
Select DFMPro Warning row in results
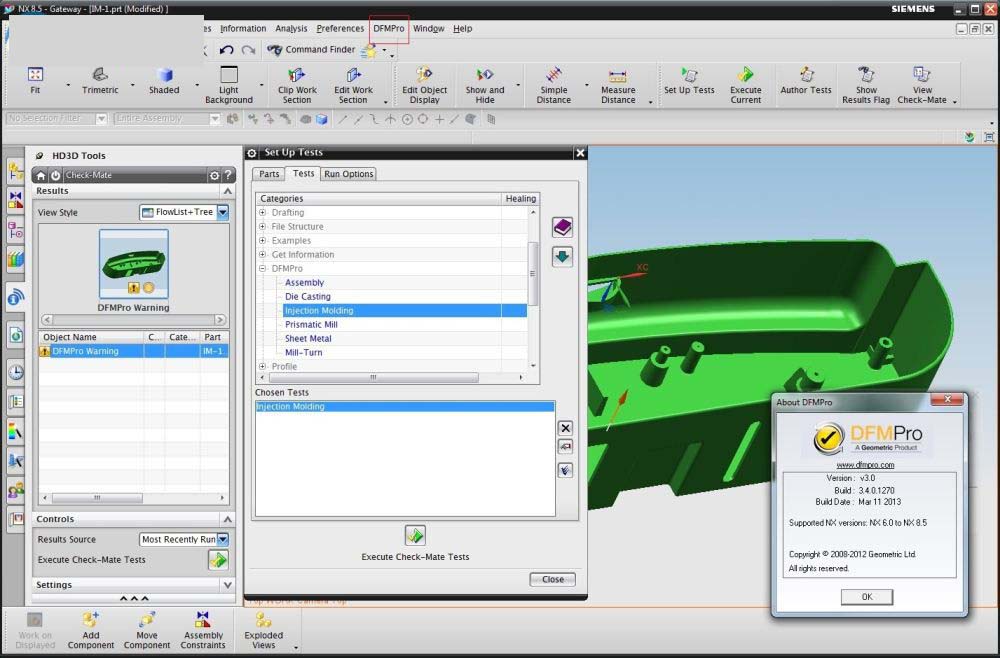[x=133, y=351]
